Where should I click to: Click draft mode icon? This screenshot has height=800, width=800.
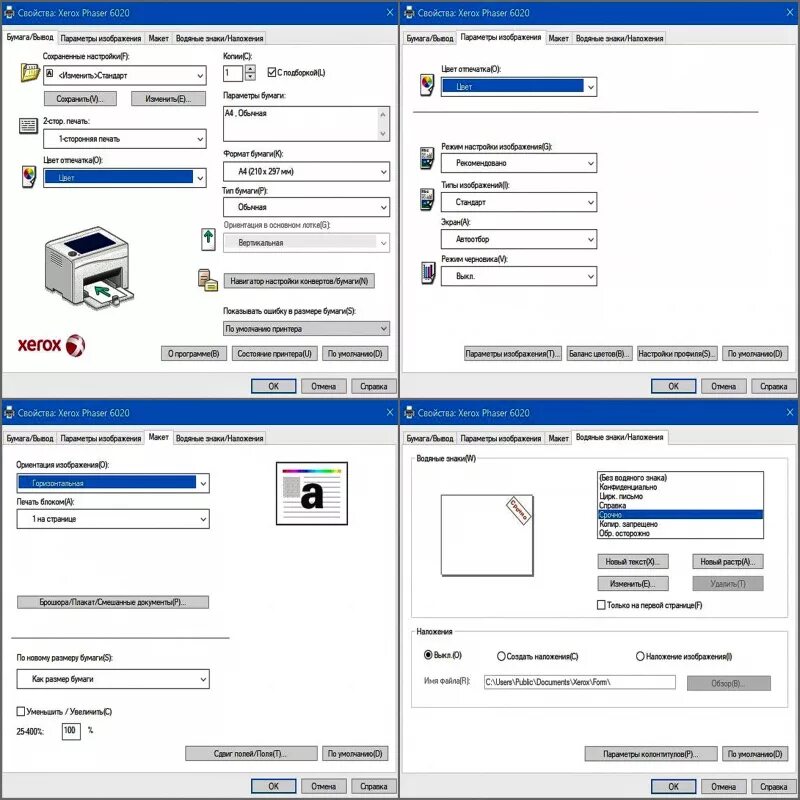pos(428,273)
